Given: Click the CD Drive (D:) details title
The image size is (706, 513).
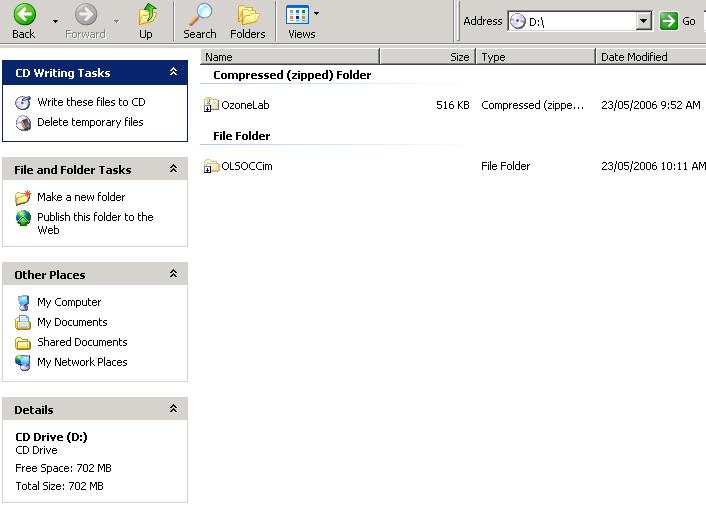Looking at the screenshot, I should pos(51,437).
